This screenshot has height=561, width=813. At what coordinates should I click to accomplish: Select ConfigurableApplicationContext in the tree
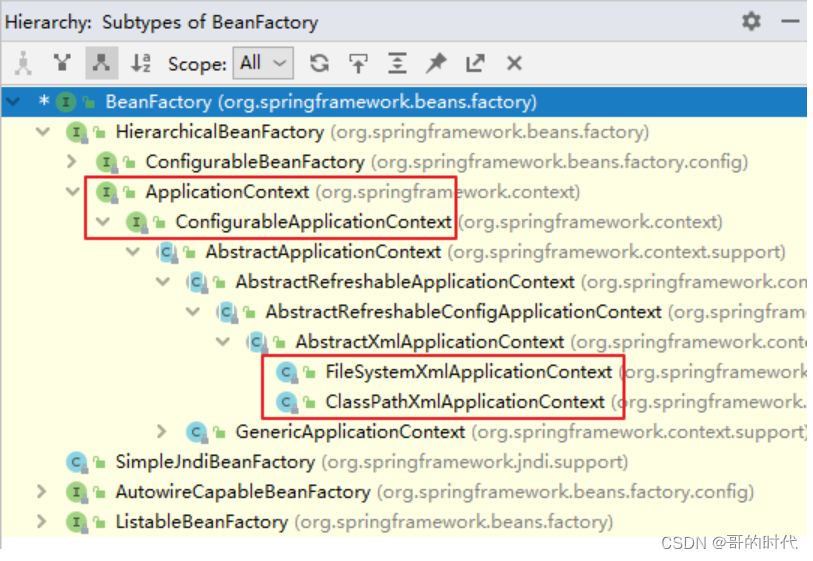[404, 222]
